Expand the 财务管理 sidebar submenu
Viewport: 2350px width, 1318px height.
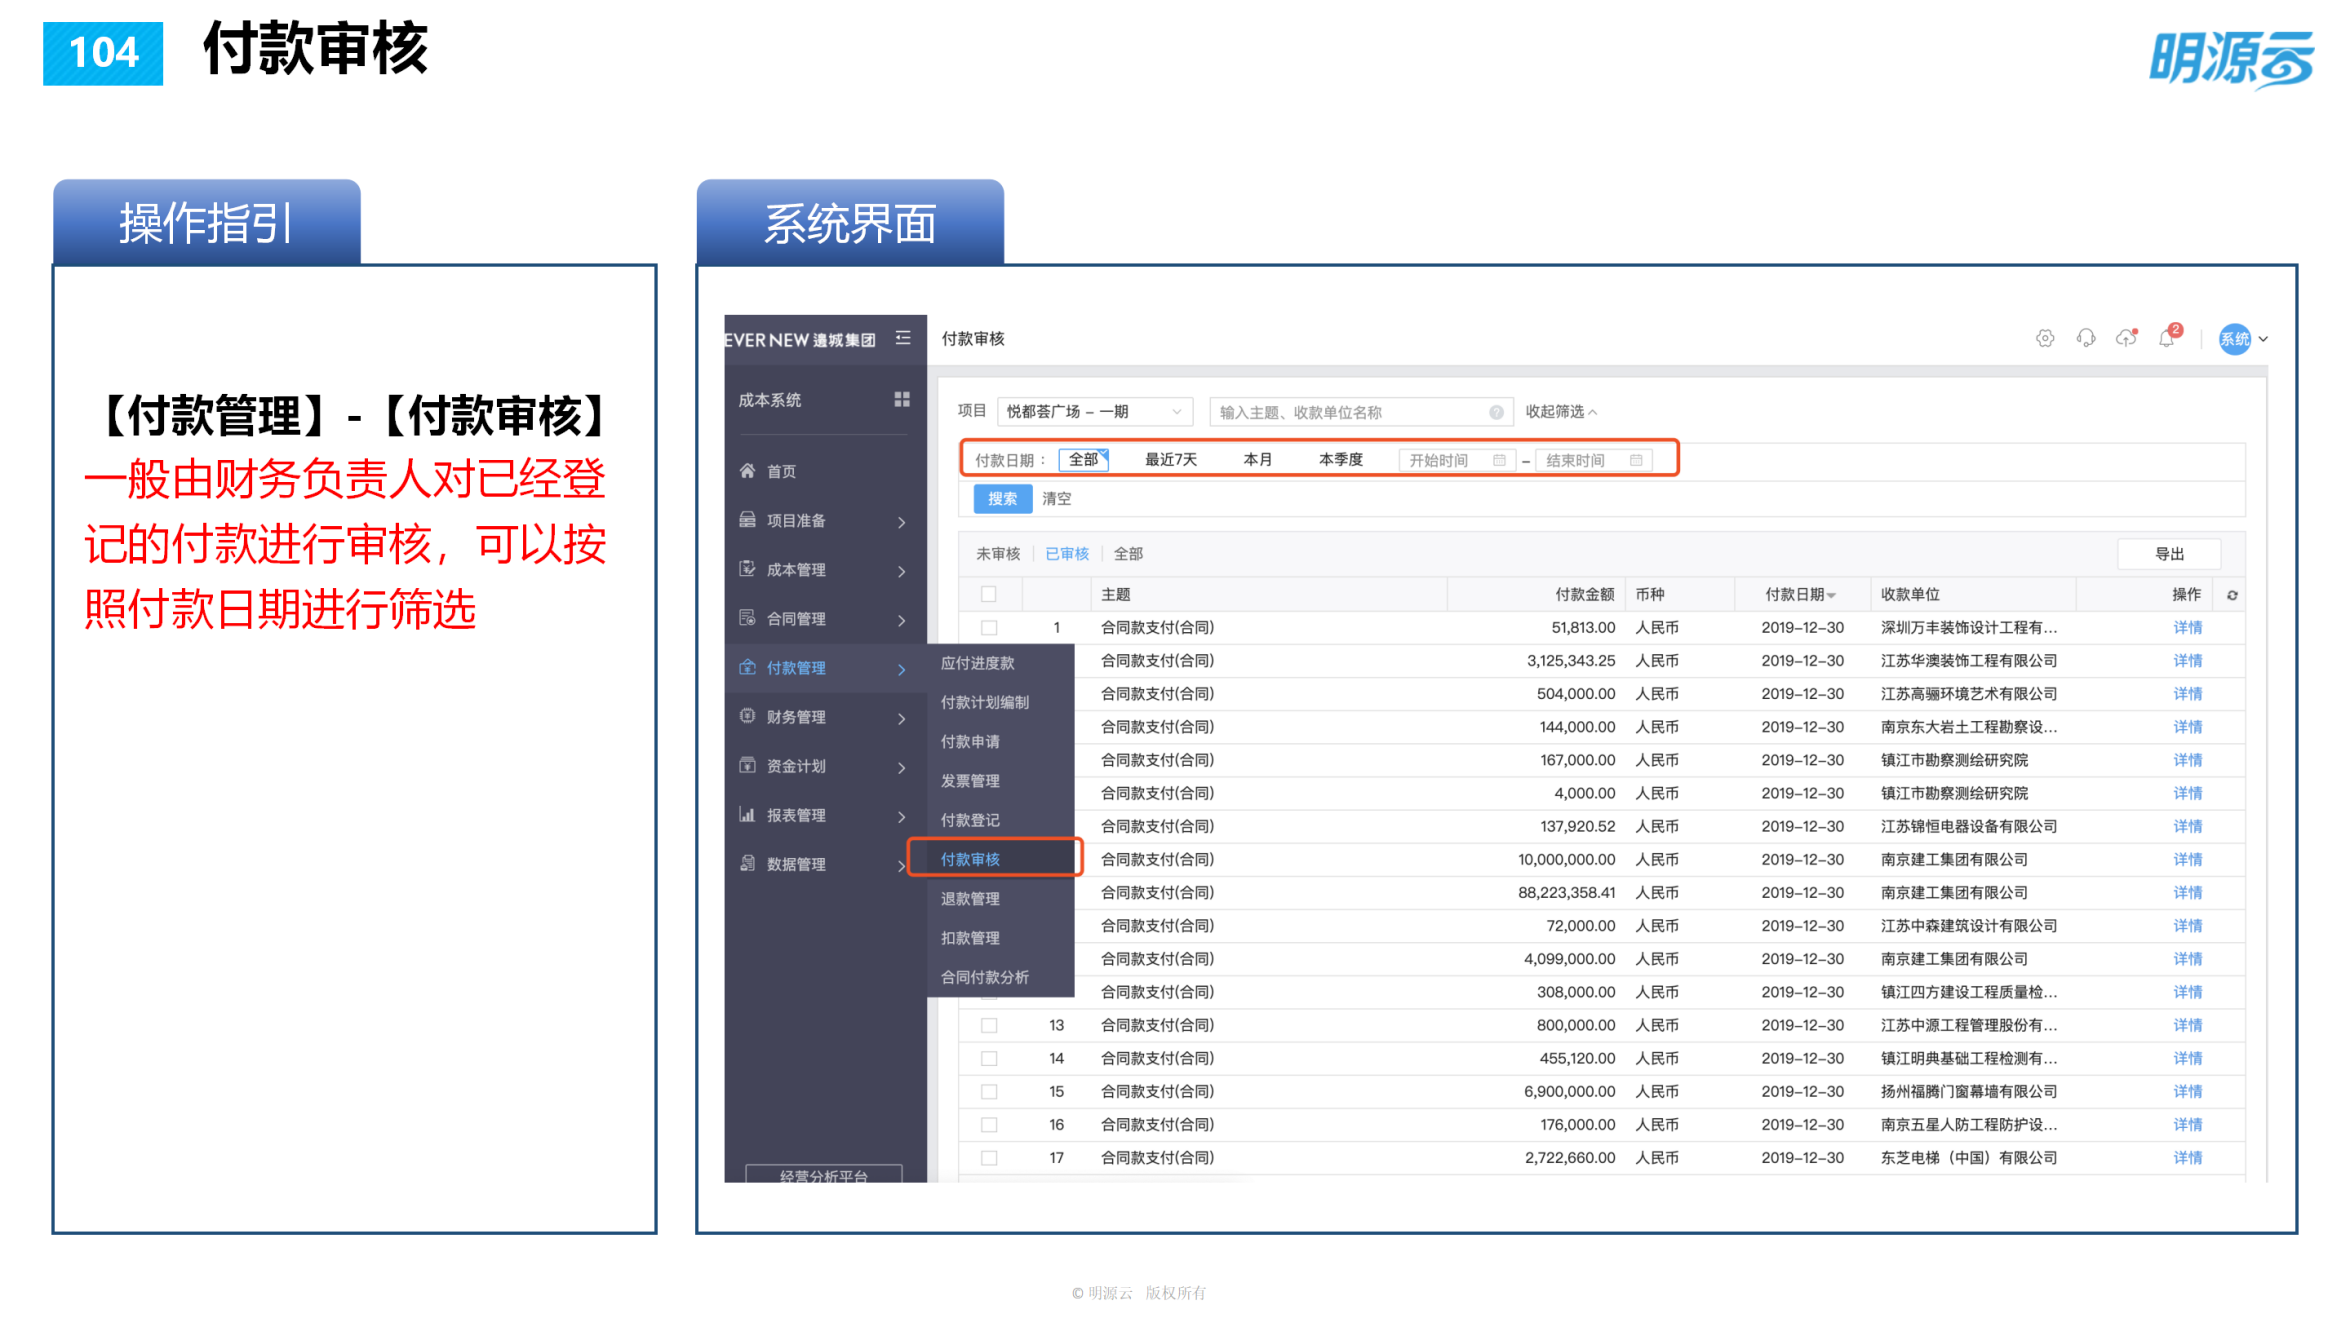[x=795, y=716]
